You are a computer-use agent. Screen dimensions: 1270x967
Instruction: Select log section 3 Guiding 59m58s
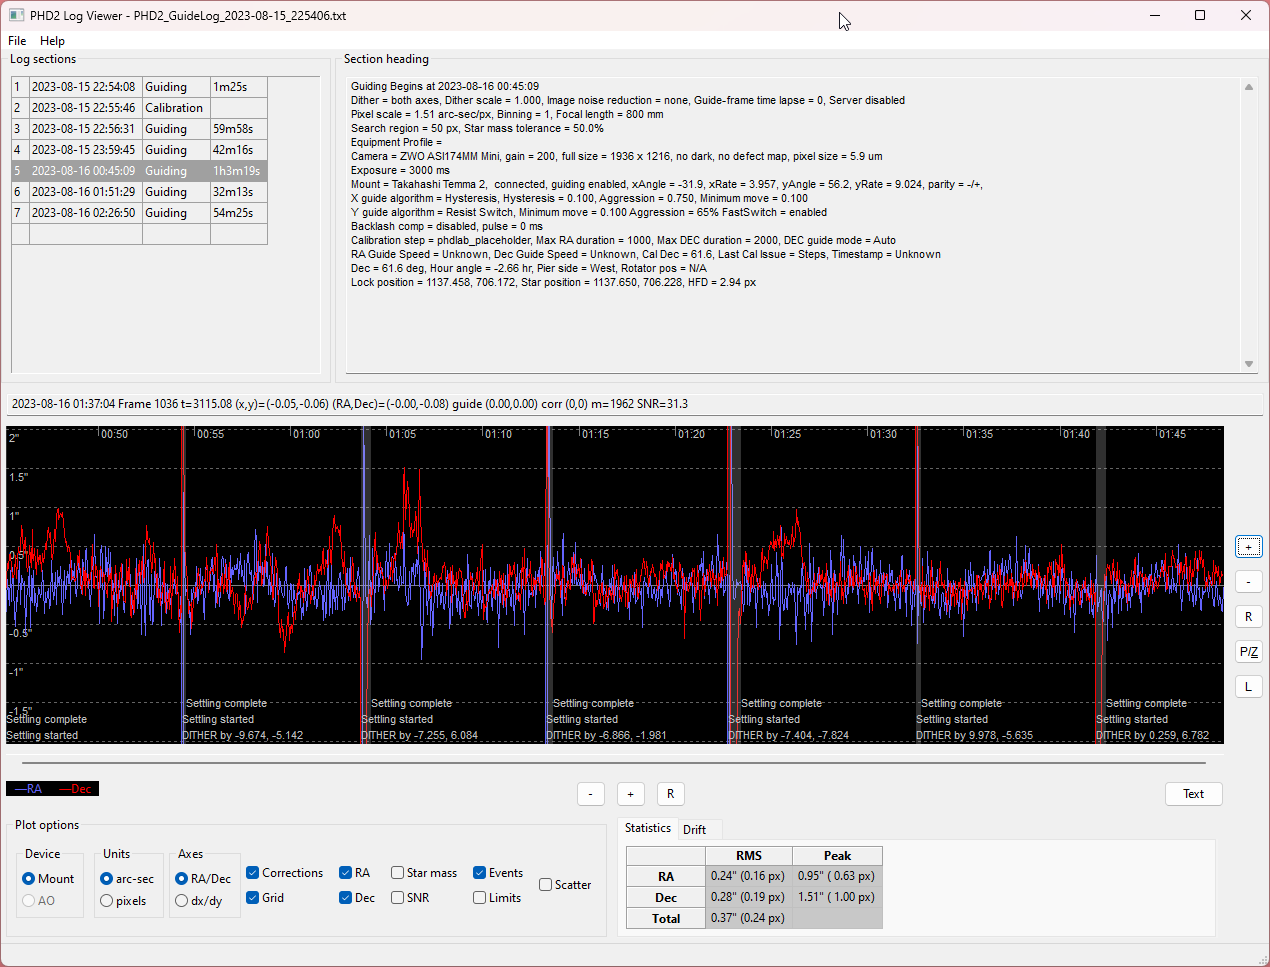coord(139,129)
